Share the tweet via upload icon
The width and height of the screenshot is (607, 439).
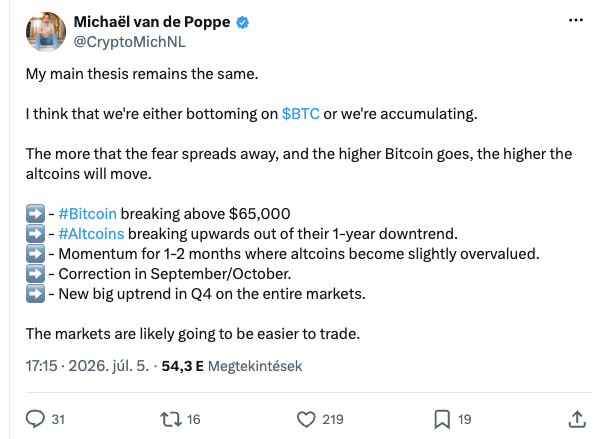(577, 419)
